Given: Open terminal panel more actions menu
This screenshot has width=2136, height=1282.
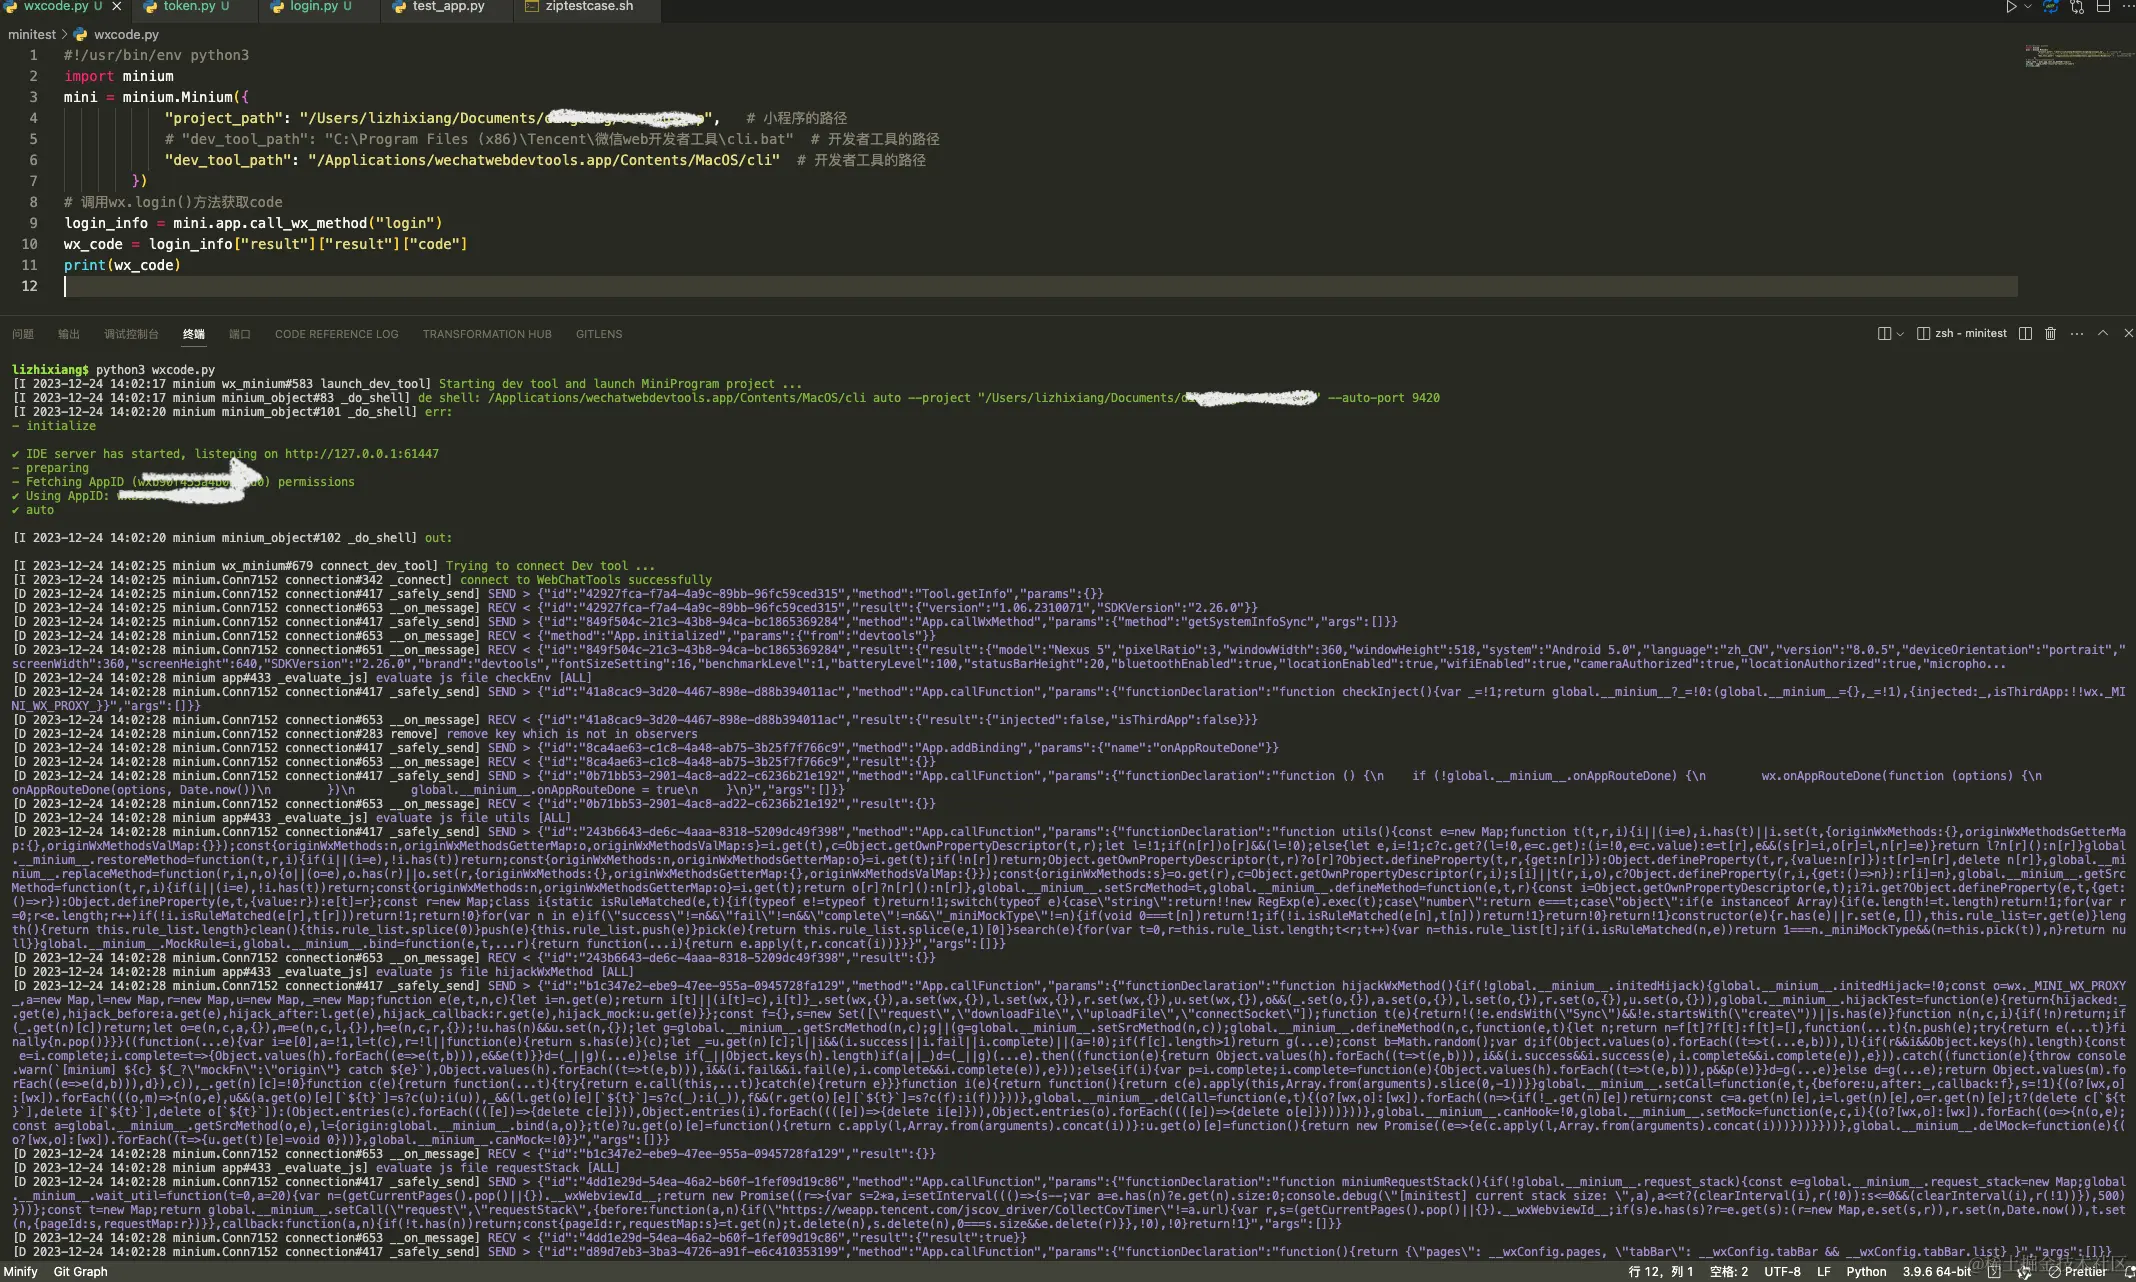Looking at the screenshot, I should 2077,334.
